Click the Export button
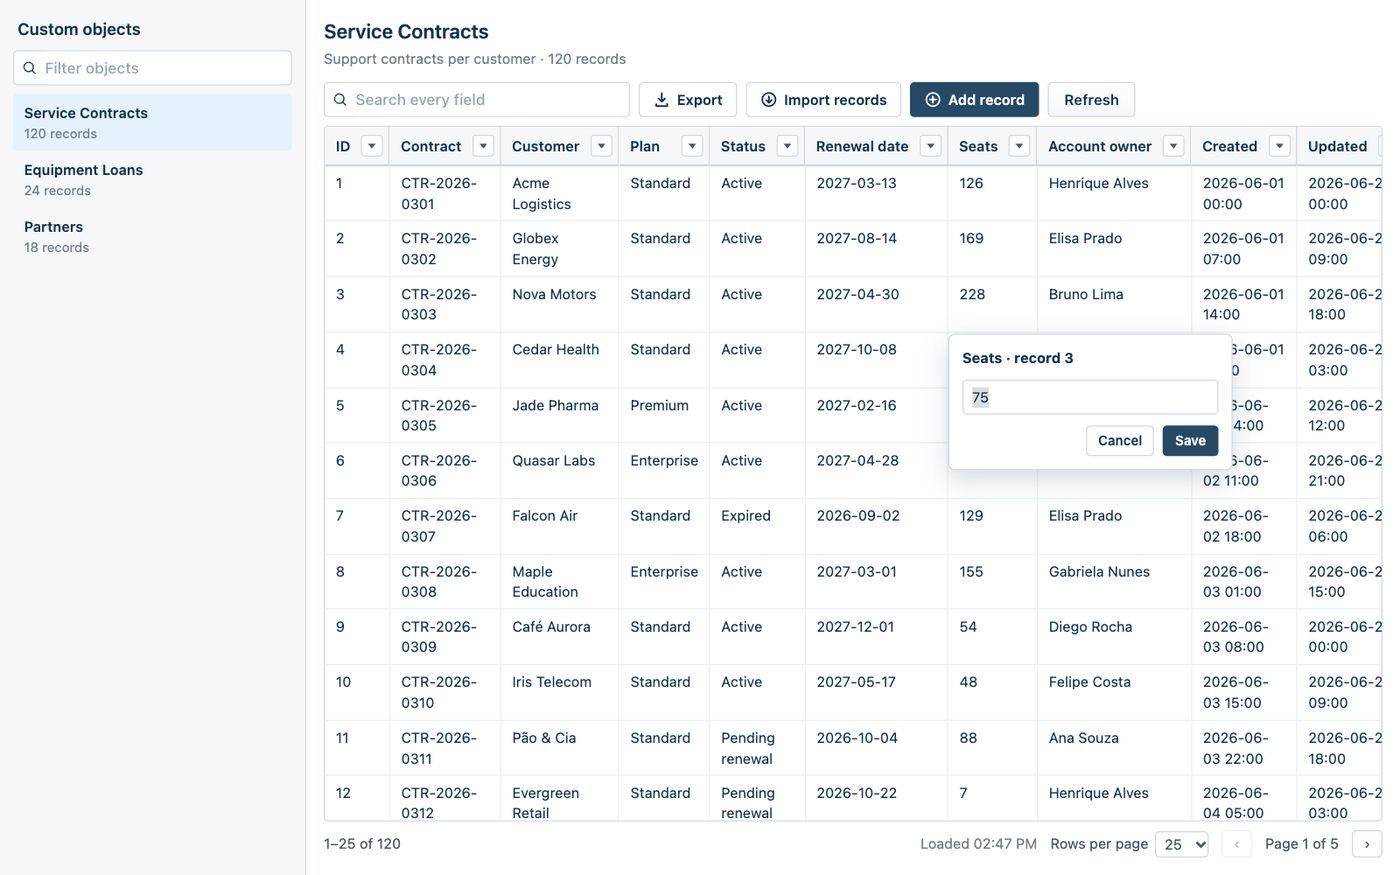 click(688, 100)
